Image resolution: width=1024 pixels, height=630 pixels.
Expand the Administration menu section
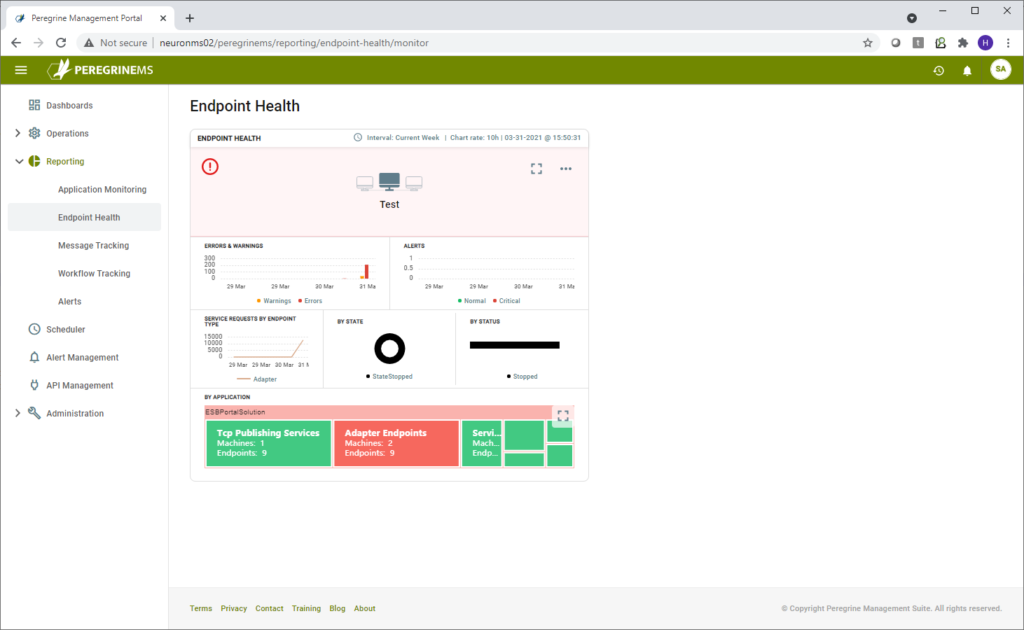[x=18, y=413]
